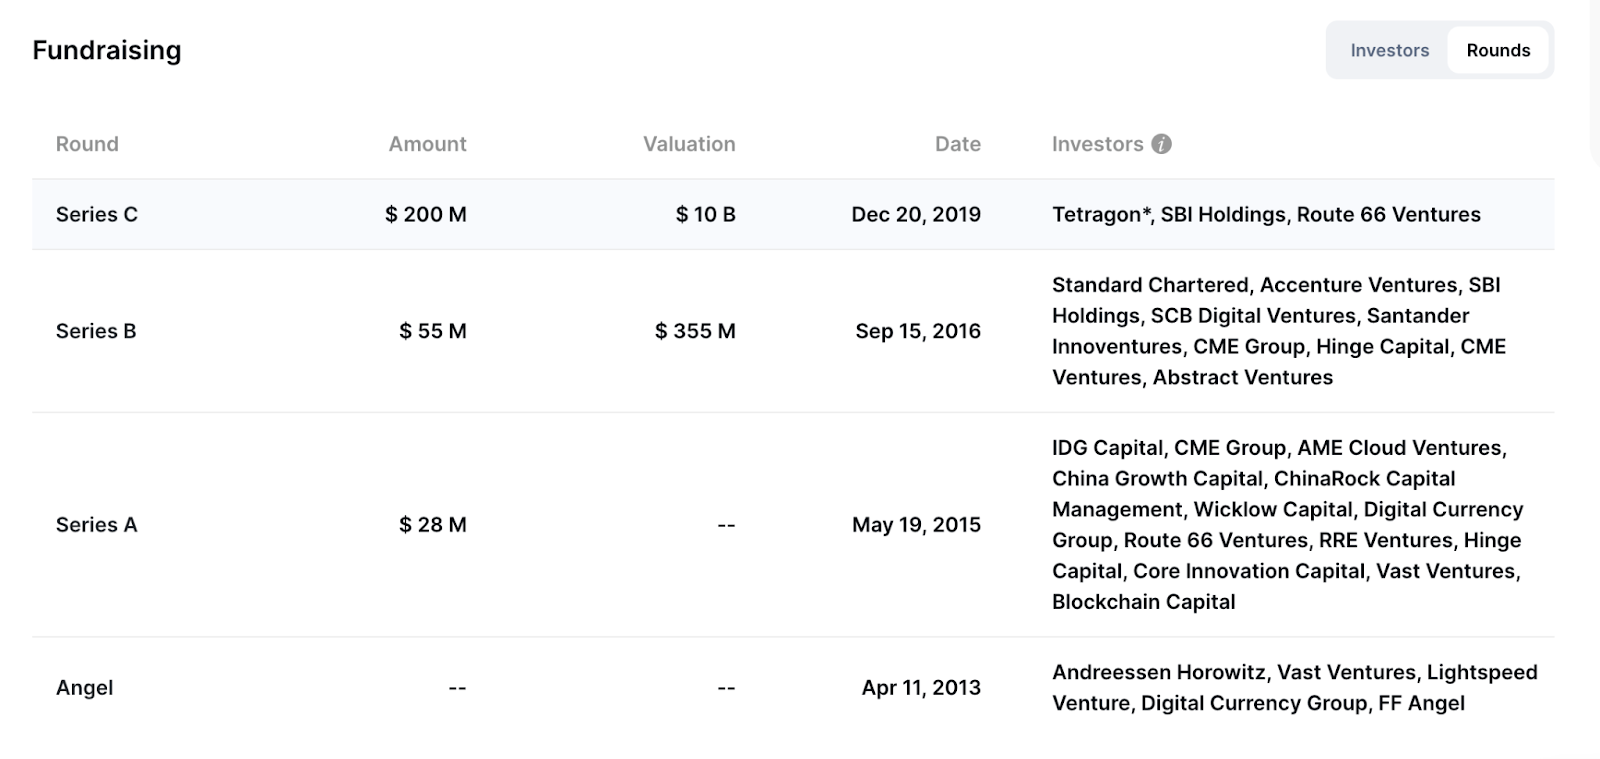Click the Date column header
This screenshot has height=759, width=1600.
coord(957,144)
